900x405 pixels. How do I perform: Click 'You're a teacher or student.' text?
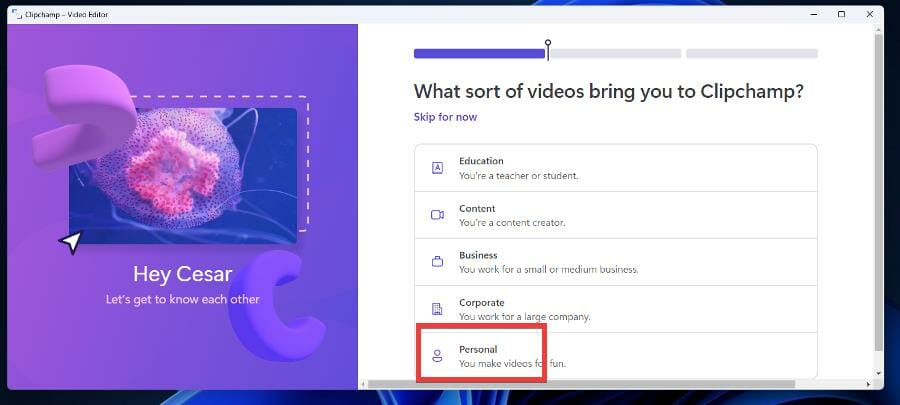518,176
